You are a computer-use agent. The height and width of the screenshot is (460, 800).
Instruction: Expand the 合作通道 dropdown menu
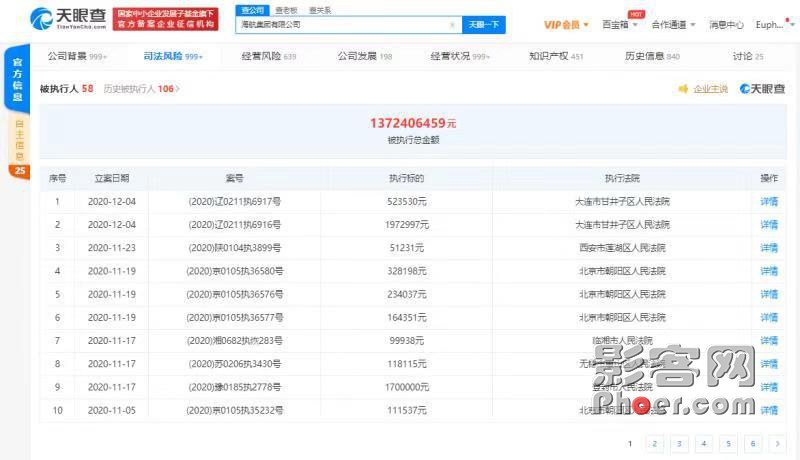coord(673,24)
